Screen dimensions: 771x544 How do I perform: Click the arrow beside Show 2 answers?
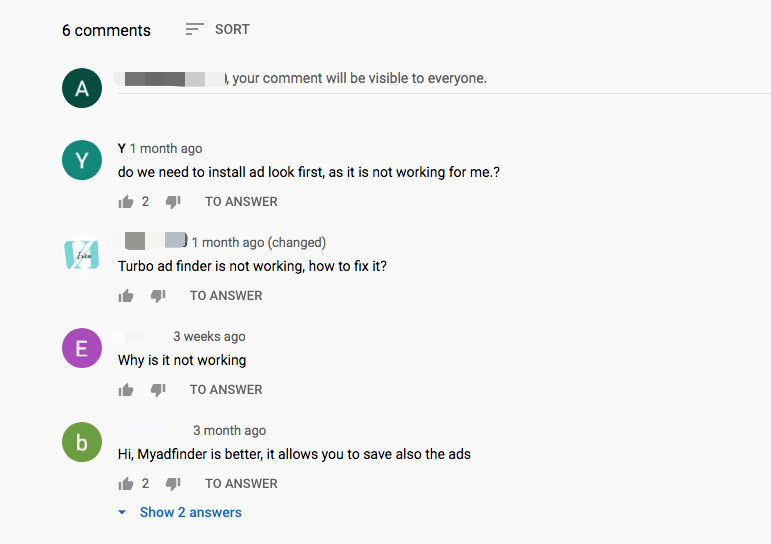tap(122, 513)
